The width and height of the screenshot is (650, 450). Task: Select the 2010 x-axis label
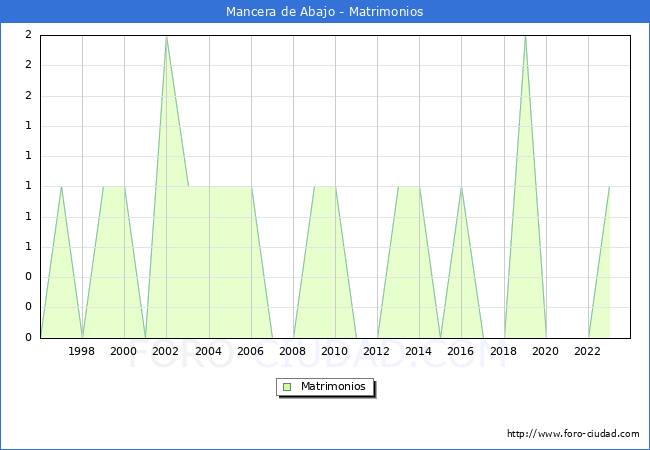click(x=335, y=351)
